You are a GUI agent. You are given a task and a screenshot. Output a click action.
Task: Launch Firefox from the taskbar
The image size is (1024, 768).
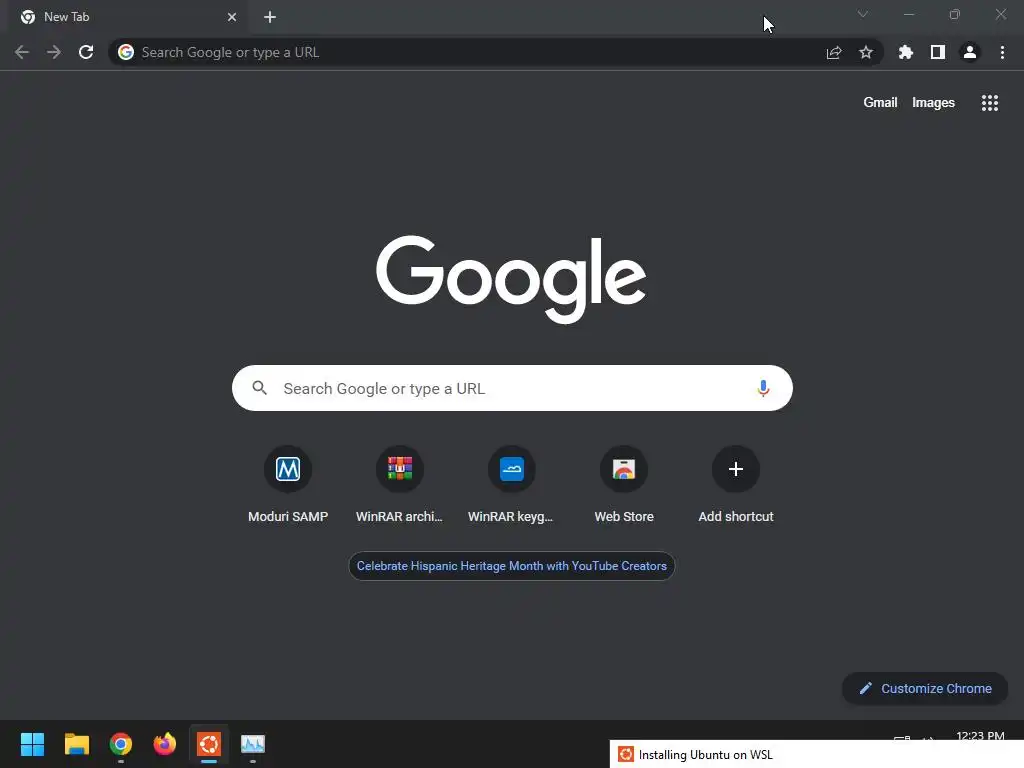coord(165,744)
